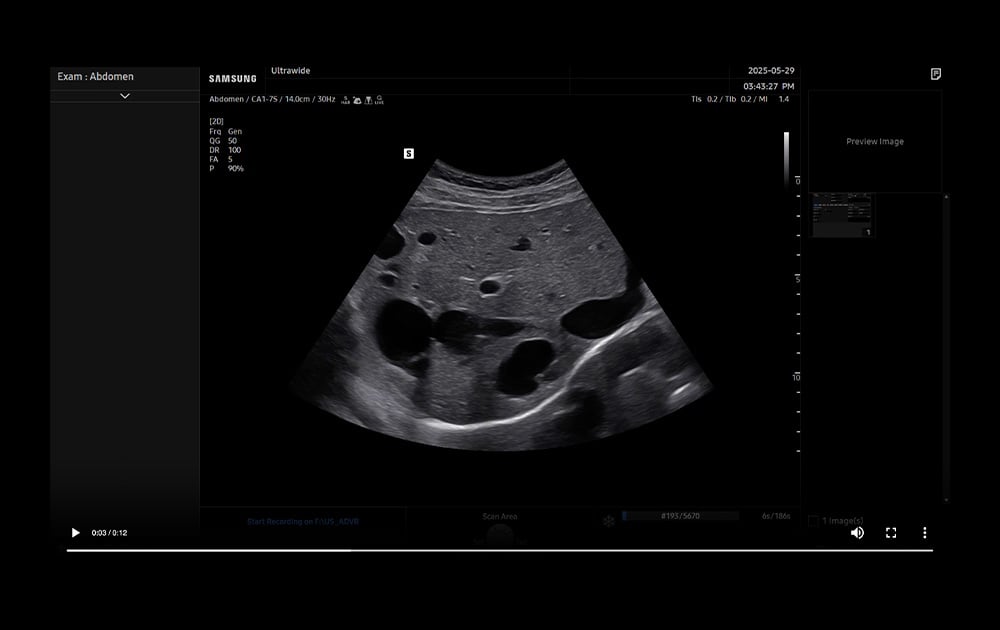Screen dimensions: 1000x630
Task: Select the Ultrawide tab
Action: pos(290,71)
